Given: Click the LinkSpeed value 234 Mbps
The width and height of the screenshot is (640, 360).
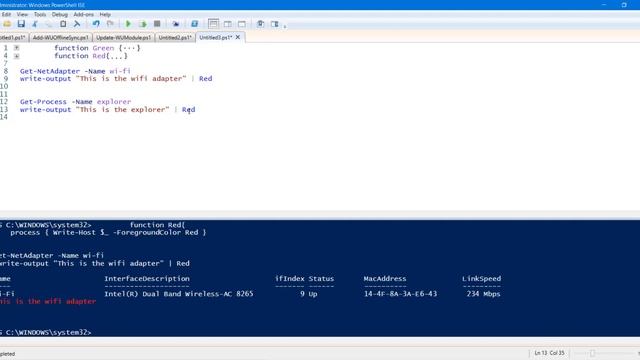Looking at the screenshot, I should 483,294.
